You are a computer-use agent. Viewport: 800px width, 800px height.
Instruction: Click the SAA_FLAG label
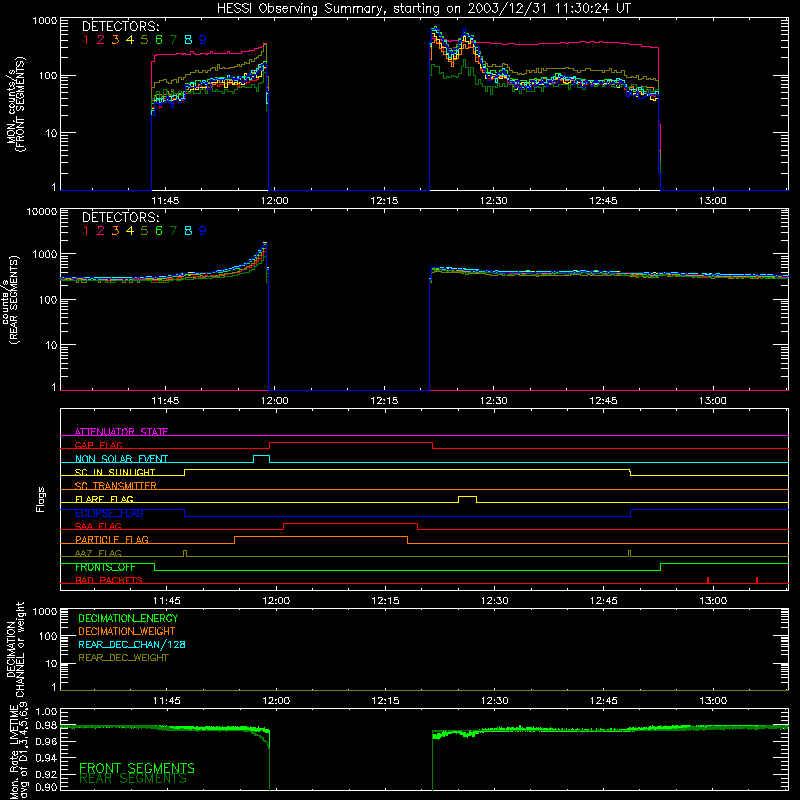point(98,527)
